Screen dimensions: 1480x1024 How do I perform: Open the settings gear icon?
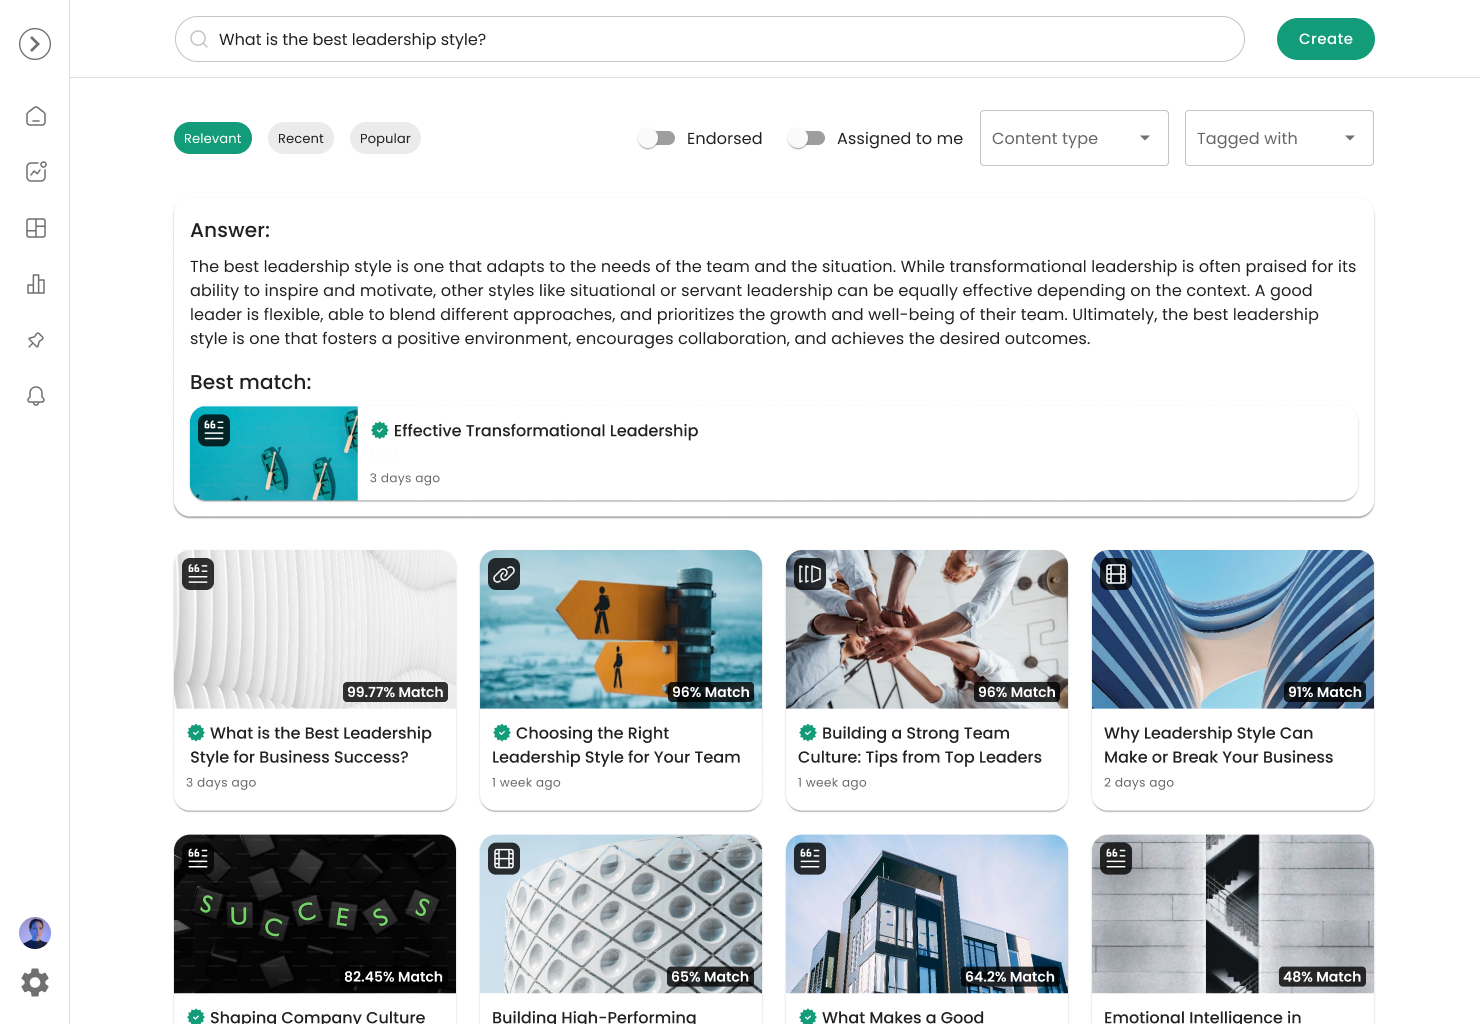coord(35,983)
